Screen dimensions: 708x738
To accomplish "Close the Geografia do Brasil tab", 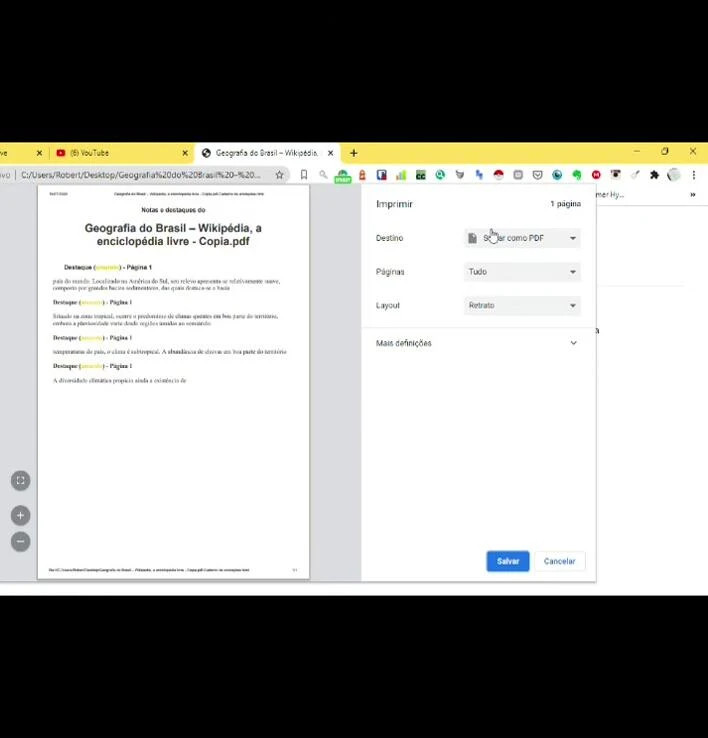I will click(x=330, y=153).
